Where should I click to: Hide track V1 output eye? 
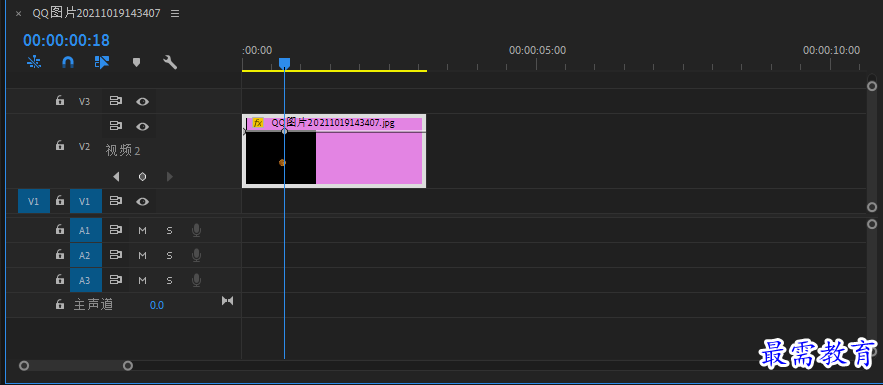coord(142,202)
